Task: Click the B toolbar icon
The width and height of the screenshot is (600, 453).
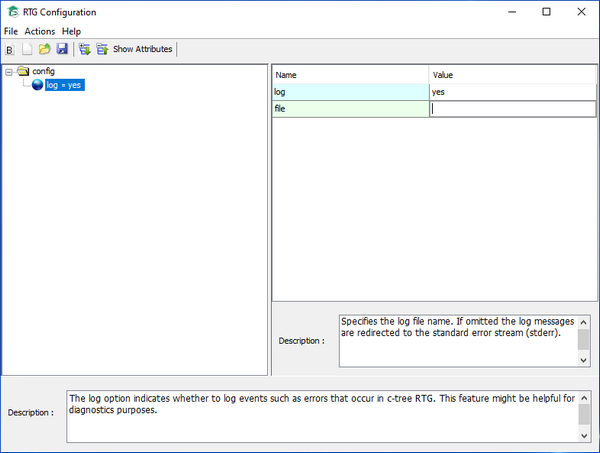Action: click(x=10, y=49)
